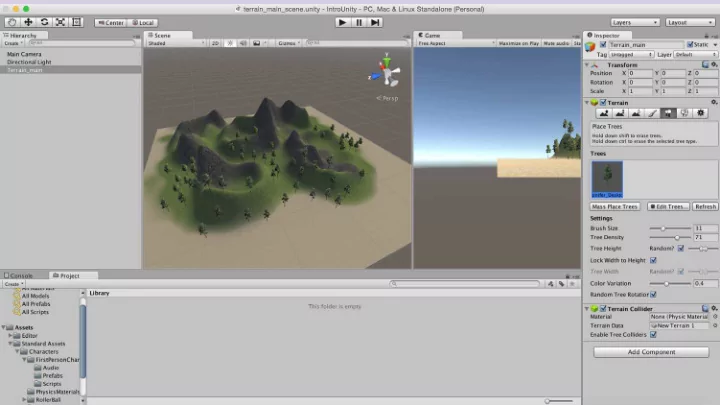
Task: Open the Layer Default dropdown
Action: [x=696, y=55]
